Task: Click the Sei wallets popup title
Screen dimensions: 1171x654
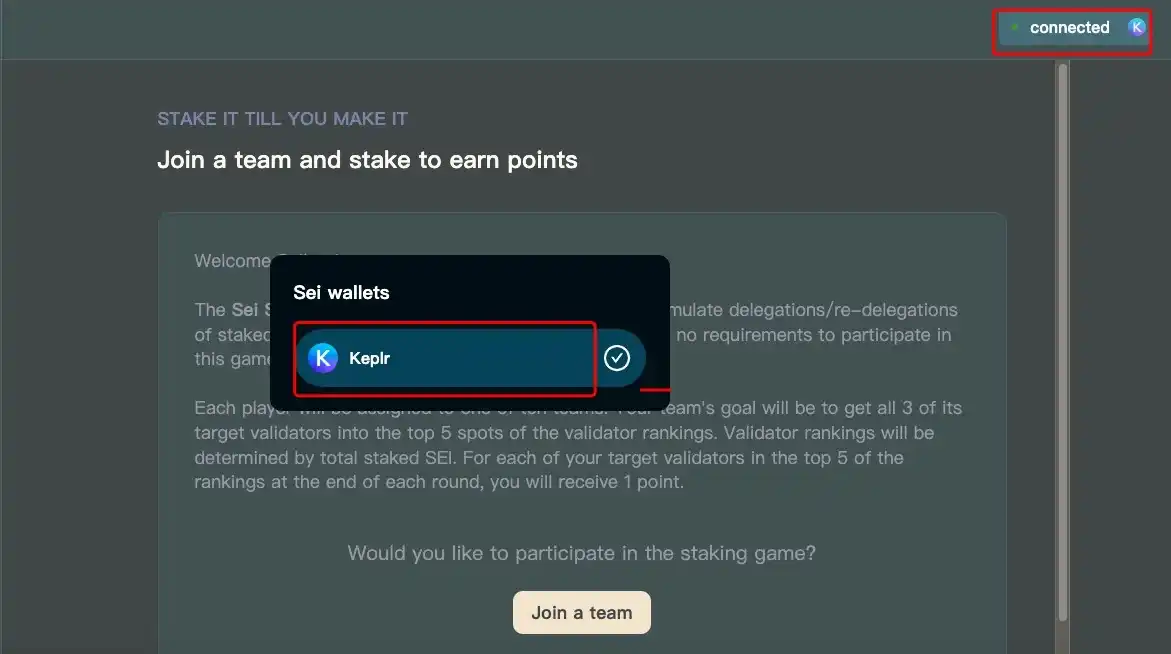Action: [x=341, y=293]
